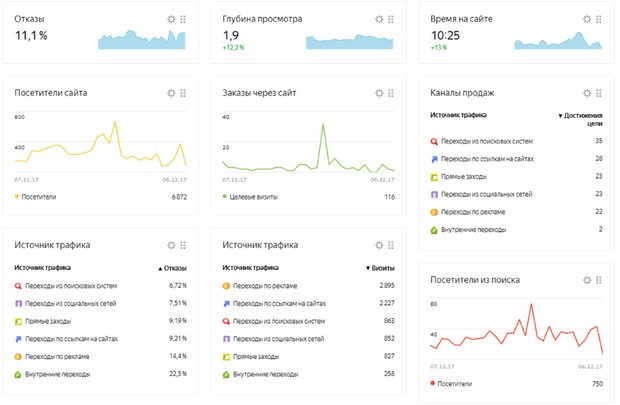Image resolution: width=620 pixels, height=405 pixels.
Task: Click Глубина просмотра widget title
Action: 262,19
